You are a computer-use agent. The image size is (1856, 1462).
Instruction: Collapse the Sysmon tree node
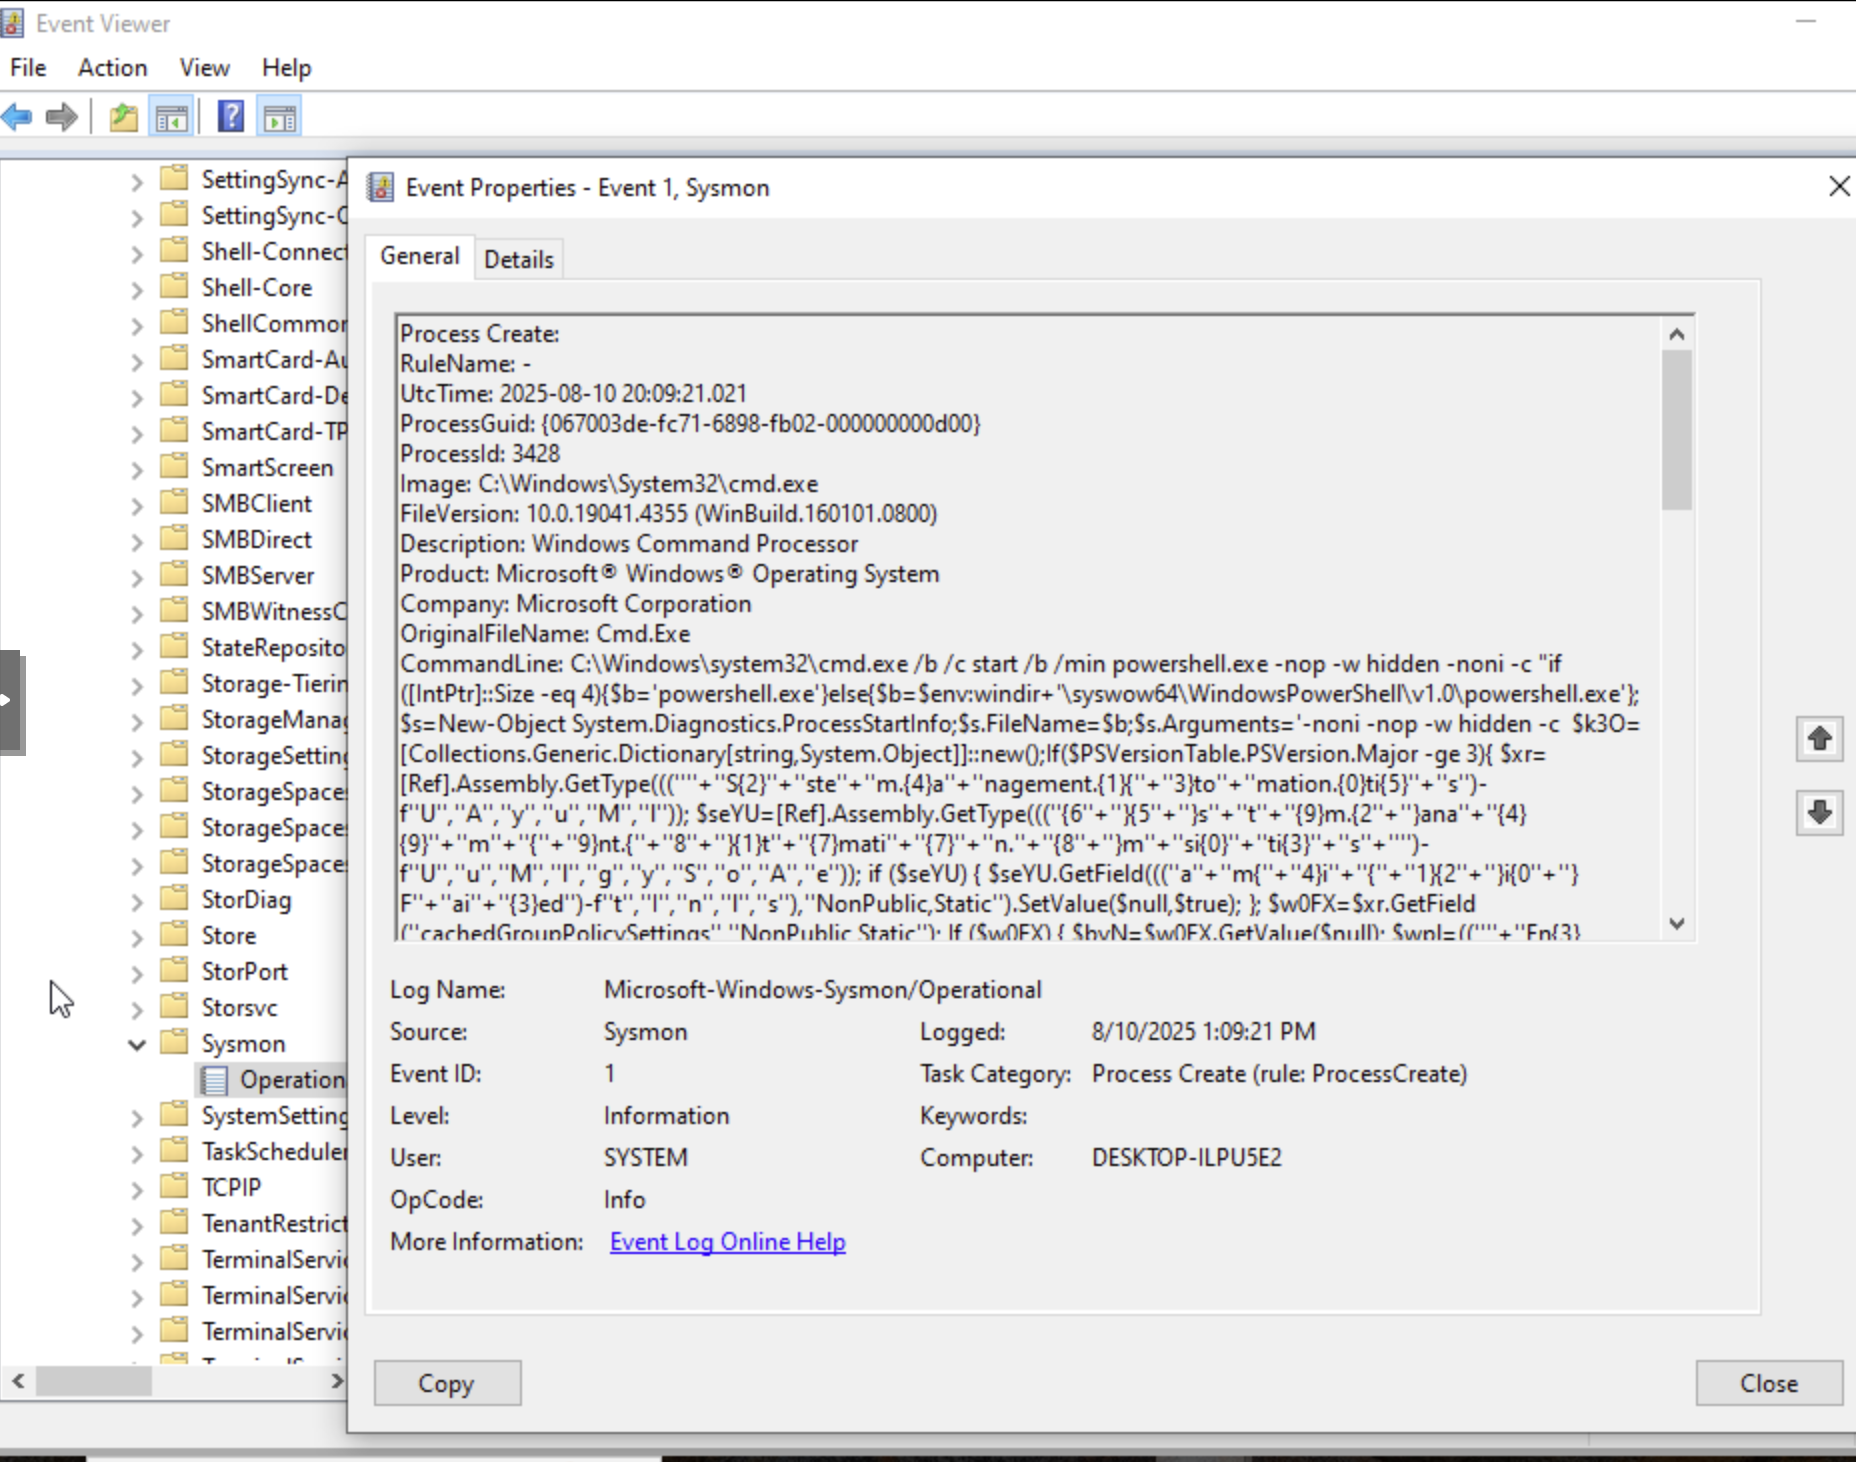click(137, 1045)
